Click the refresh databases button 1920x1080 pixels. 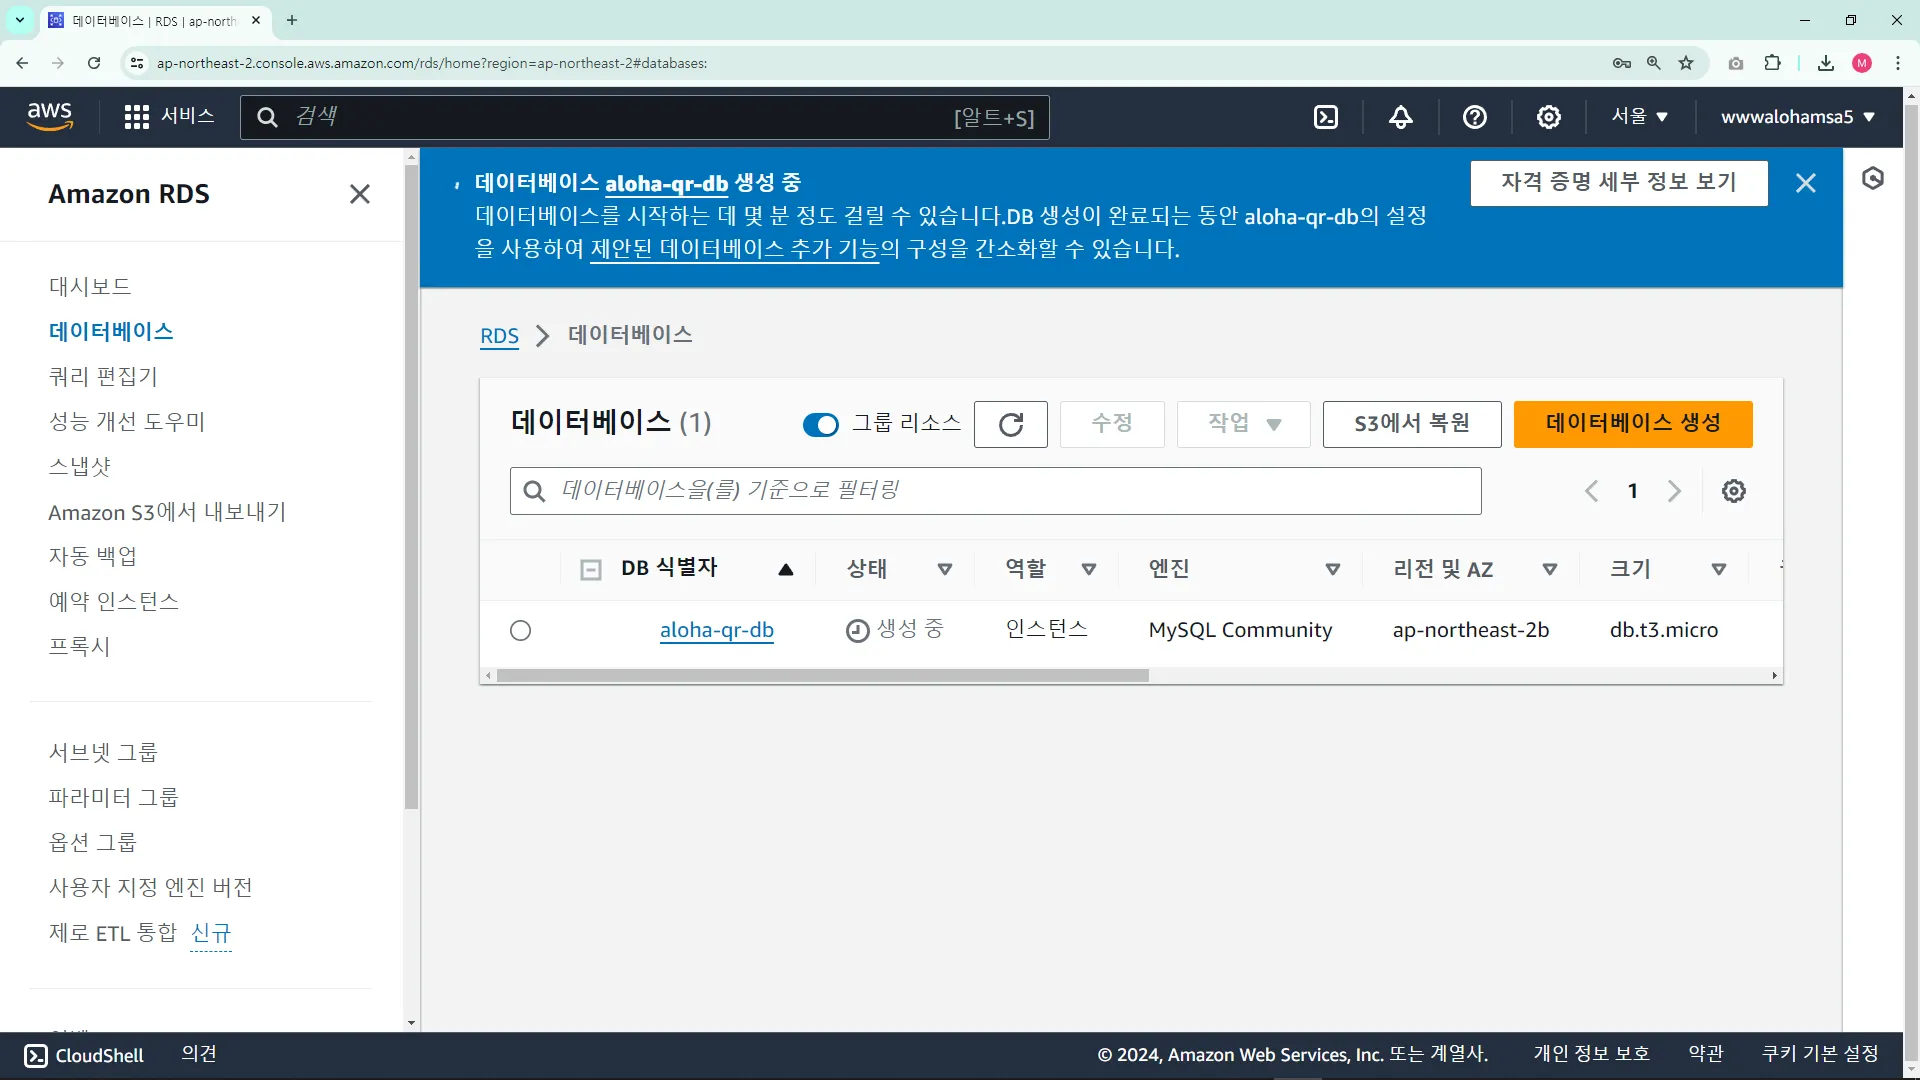[x=1010, y=424]
